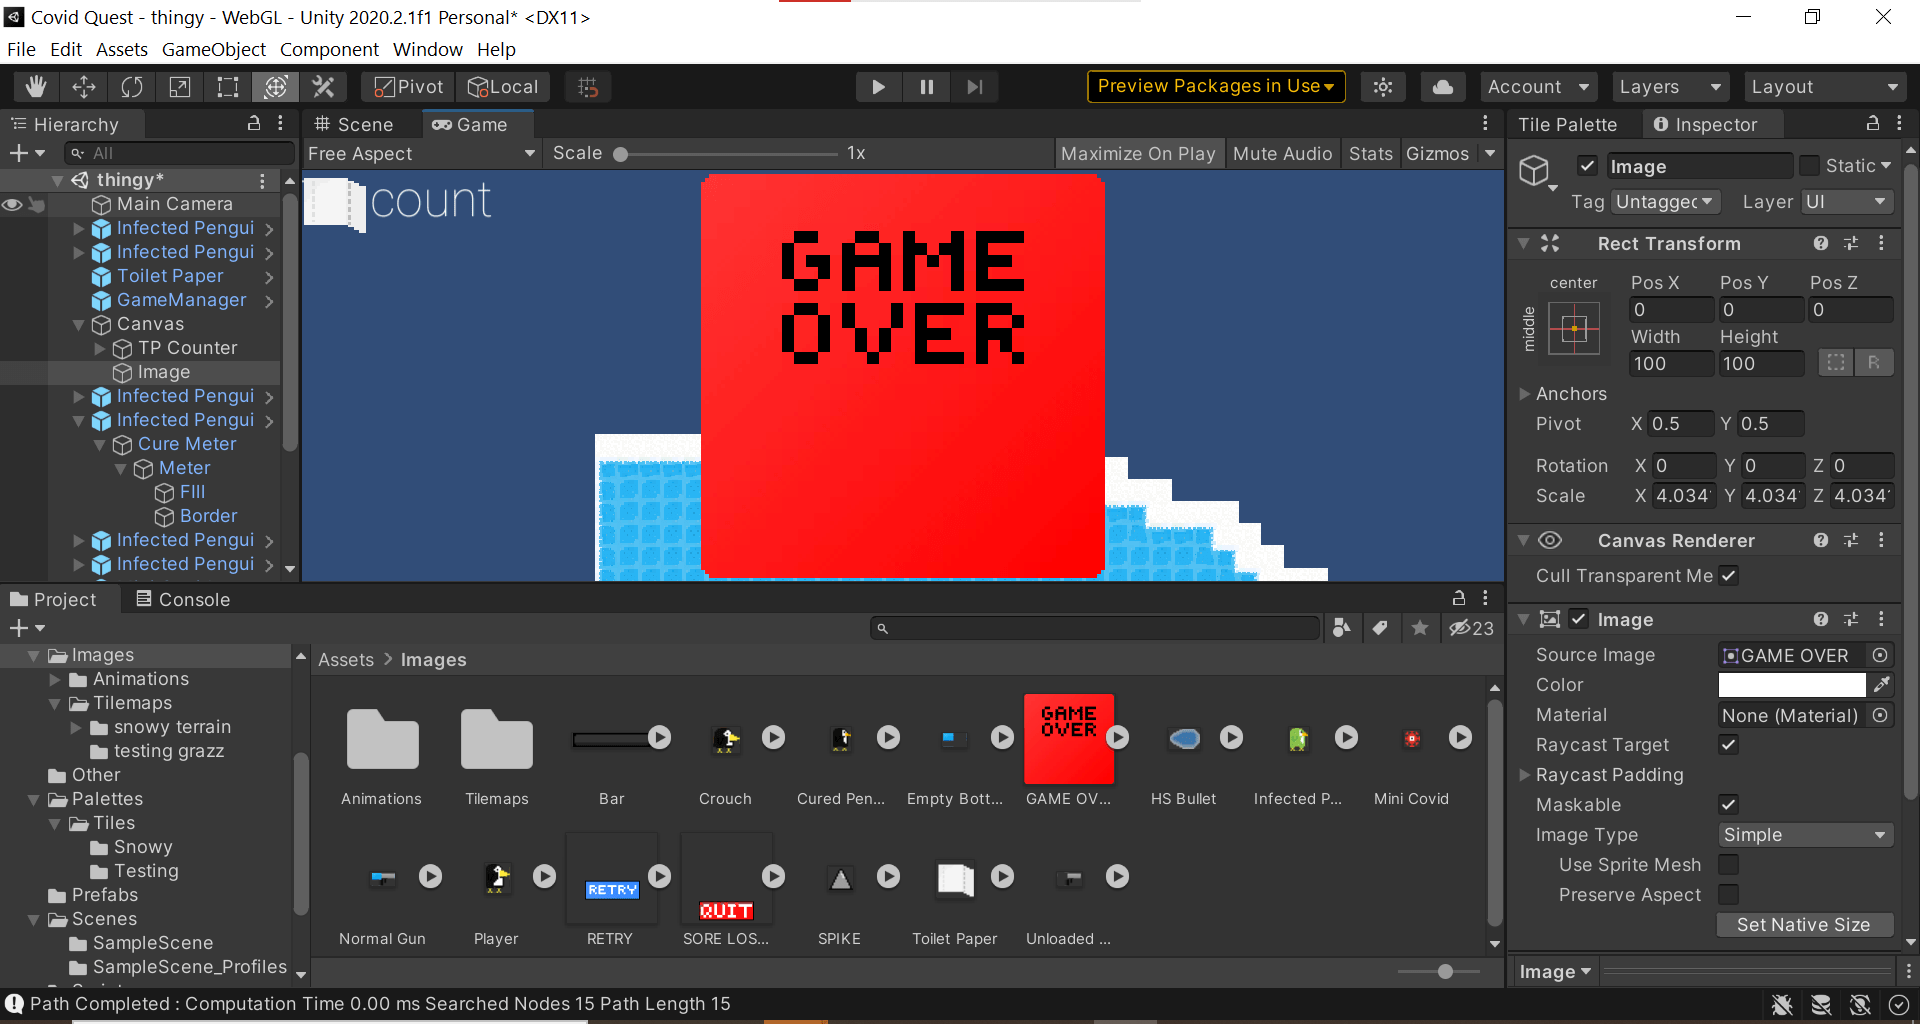
Task: Select the Transform tool
Action: click(276, 87)
